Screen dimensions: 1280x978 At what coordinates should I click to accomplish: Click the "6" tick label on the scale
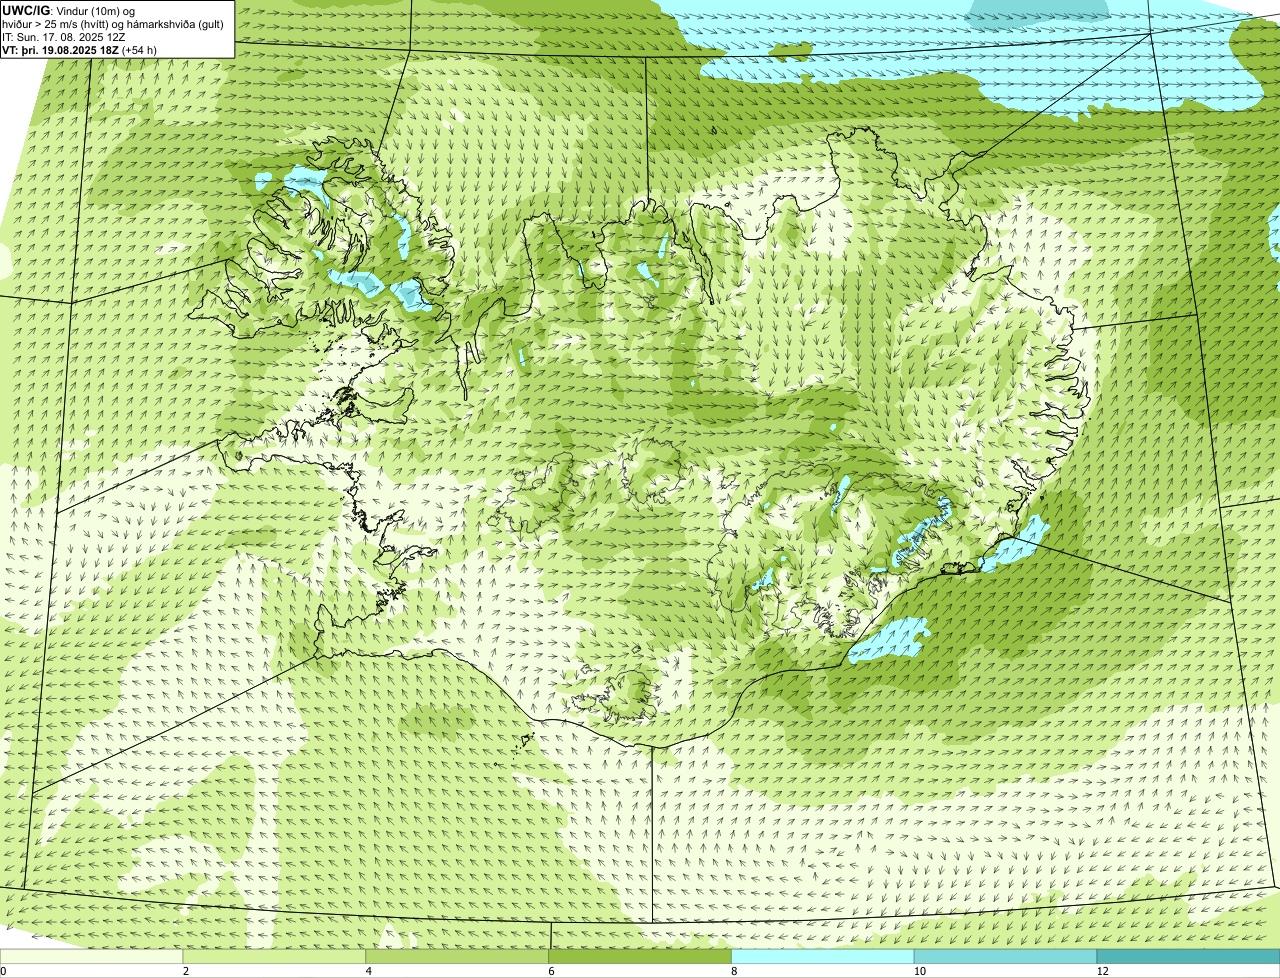551,971
